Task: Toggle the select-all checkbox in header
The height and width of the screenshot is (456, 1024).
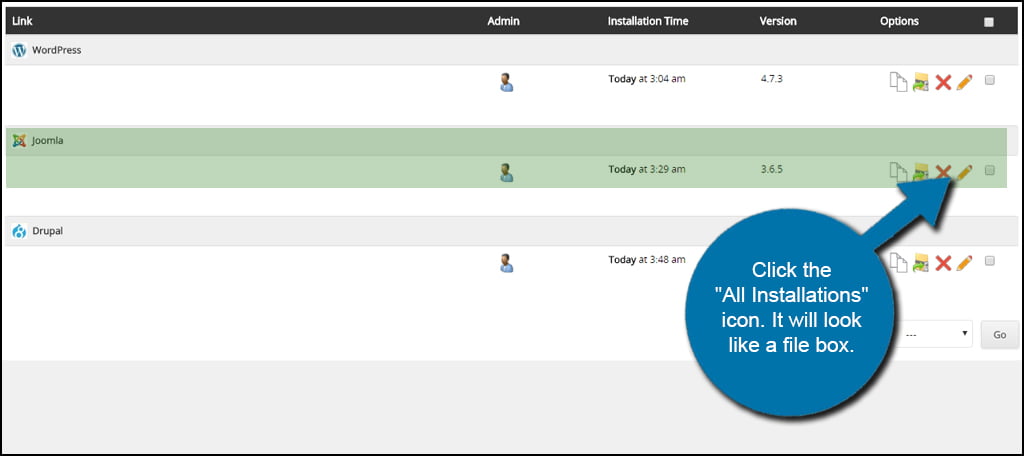Action: click(x=989, y=22)
